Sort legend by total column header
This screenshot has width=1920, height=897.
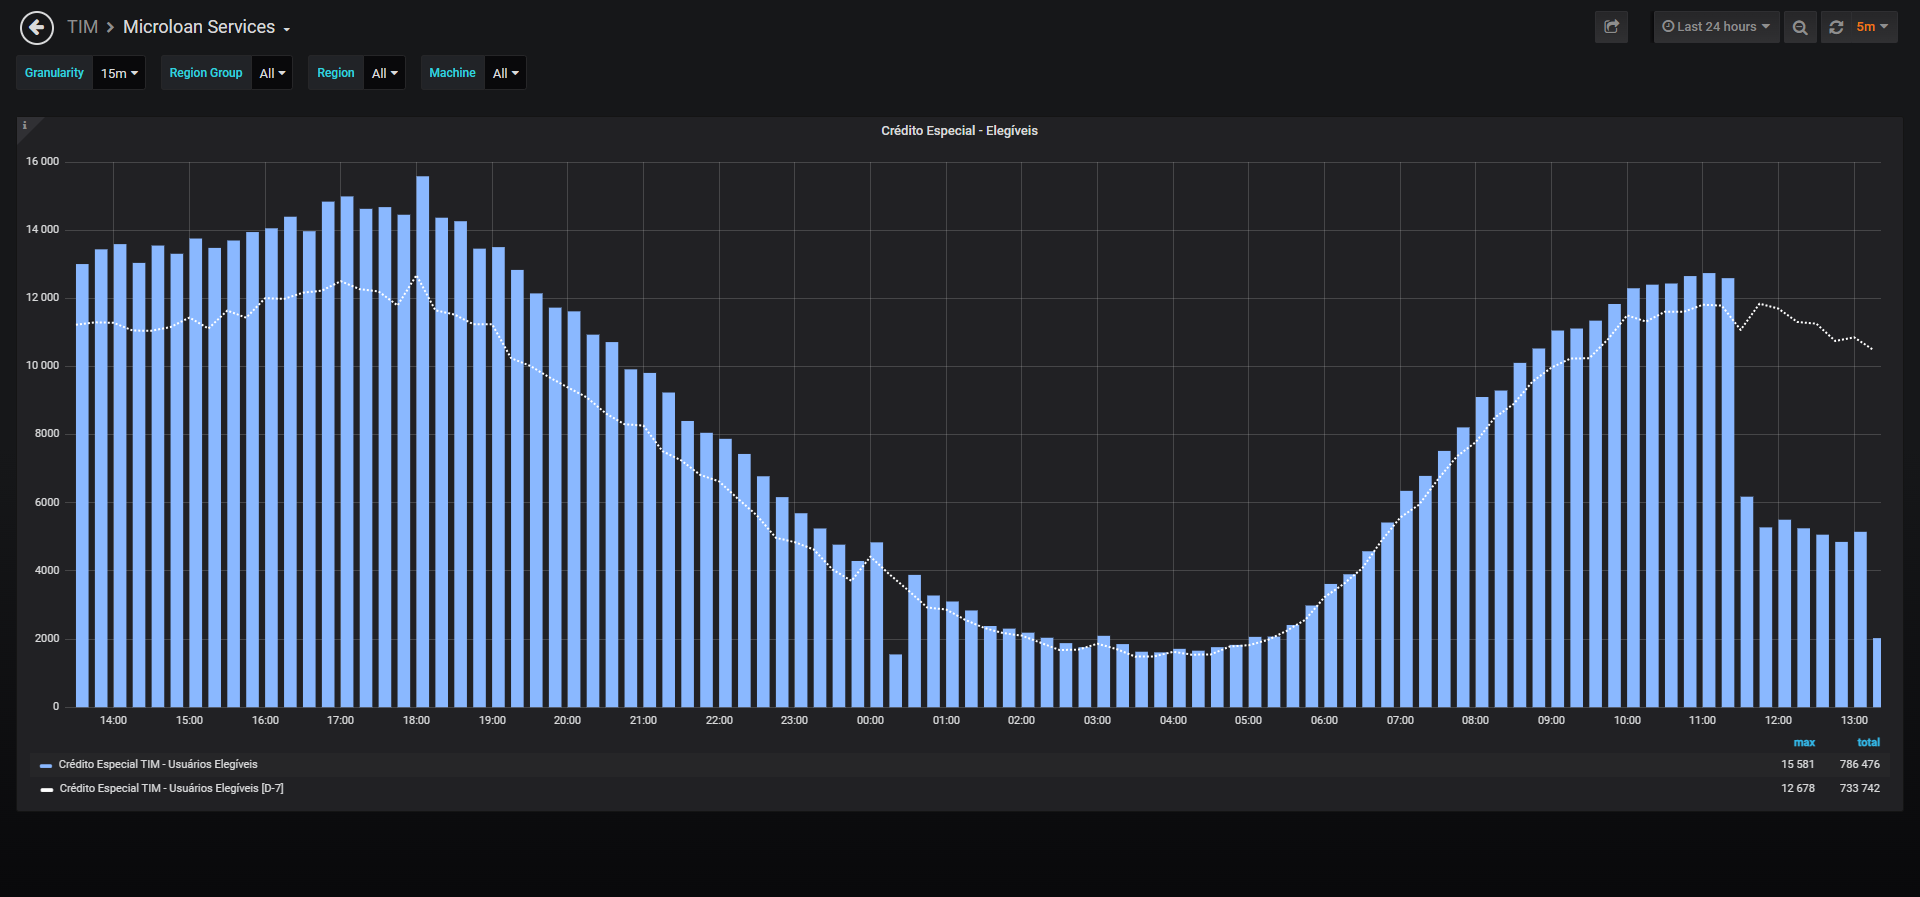[x=1868, y=742]
